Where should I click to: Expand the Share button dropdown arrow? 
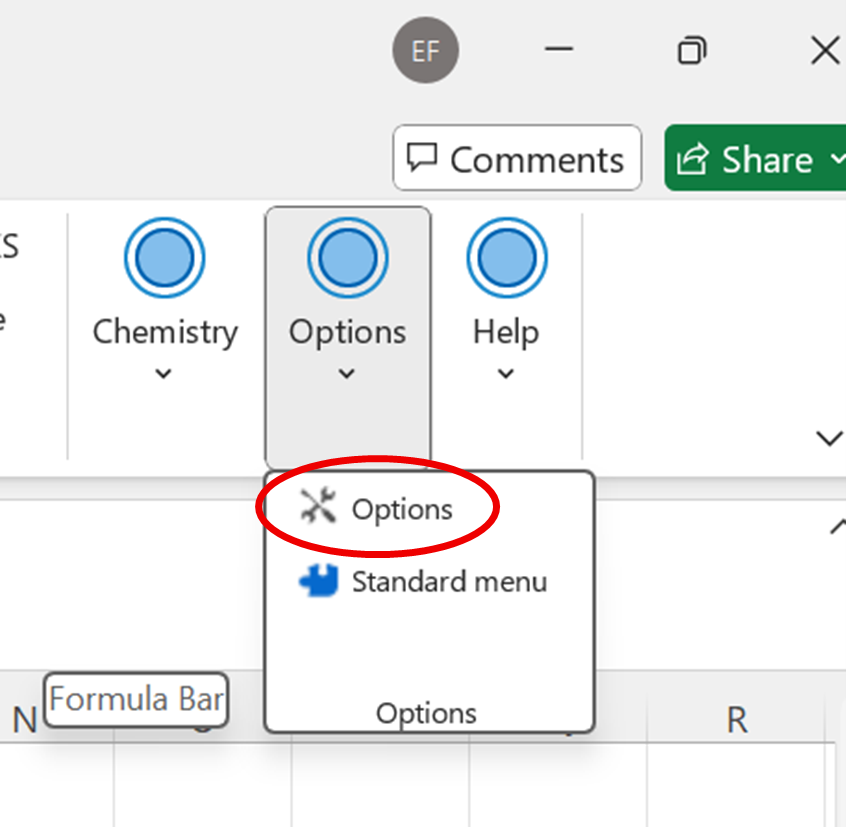point(836,158)
